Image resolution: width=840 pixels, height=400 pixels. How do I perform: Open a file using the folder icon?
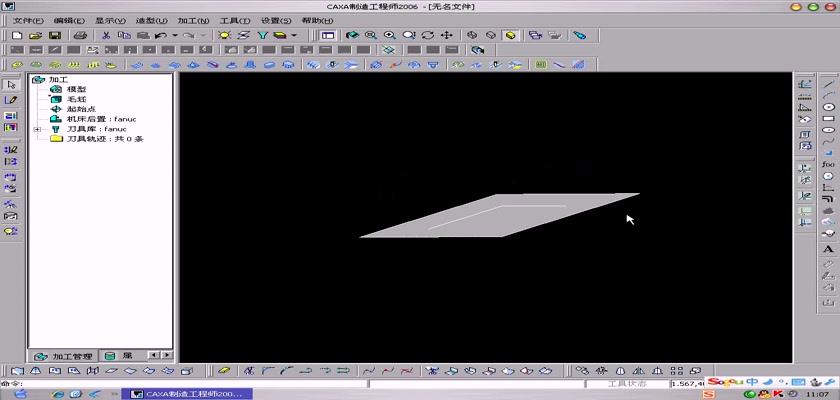[35, 35]
